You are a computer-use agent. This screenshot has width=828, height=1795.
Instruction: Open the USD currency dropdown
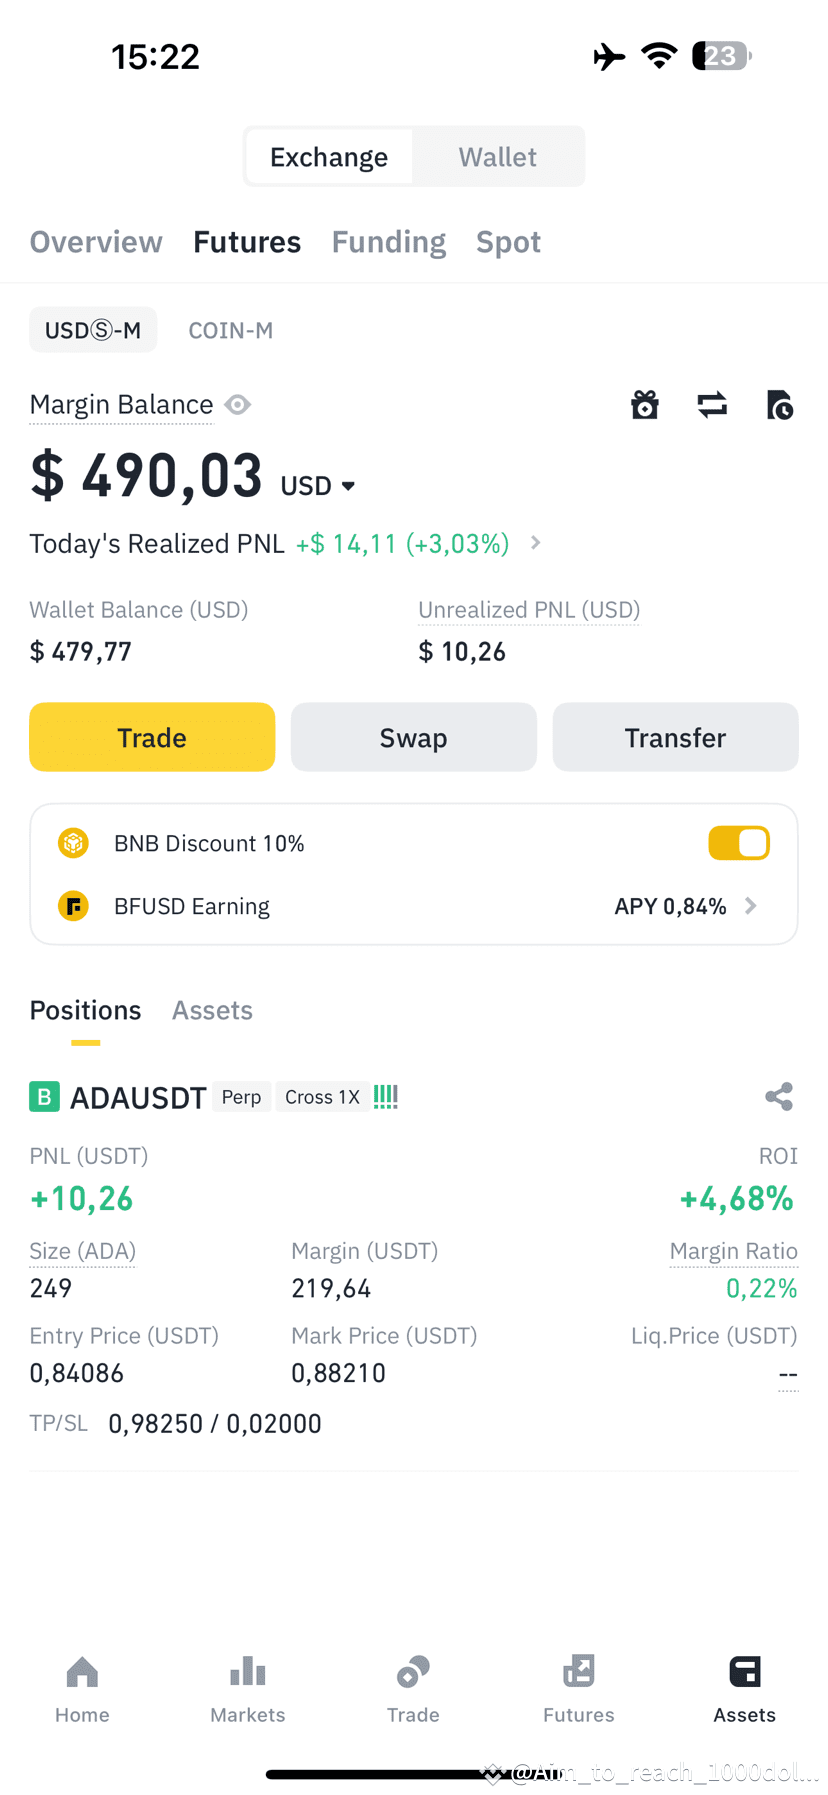318,486
